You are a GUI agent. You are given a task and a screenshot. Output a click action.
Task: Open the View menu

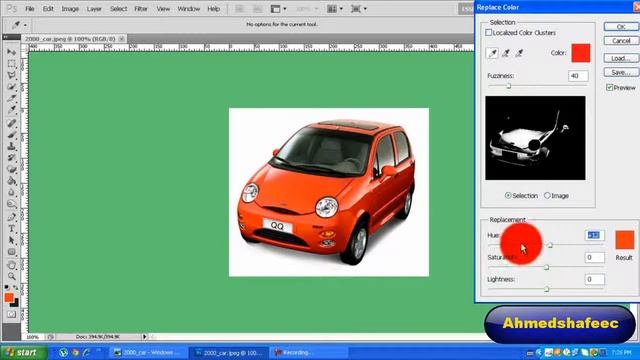click(163, 9)
